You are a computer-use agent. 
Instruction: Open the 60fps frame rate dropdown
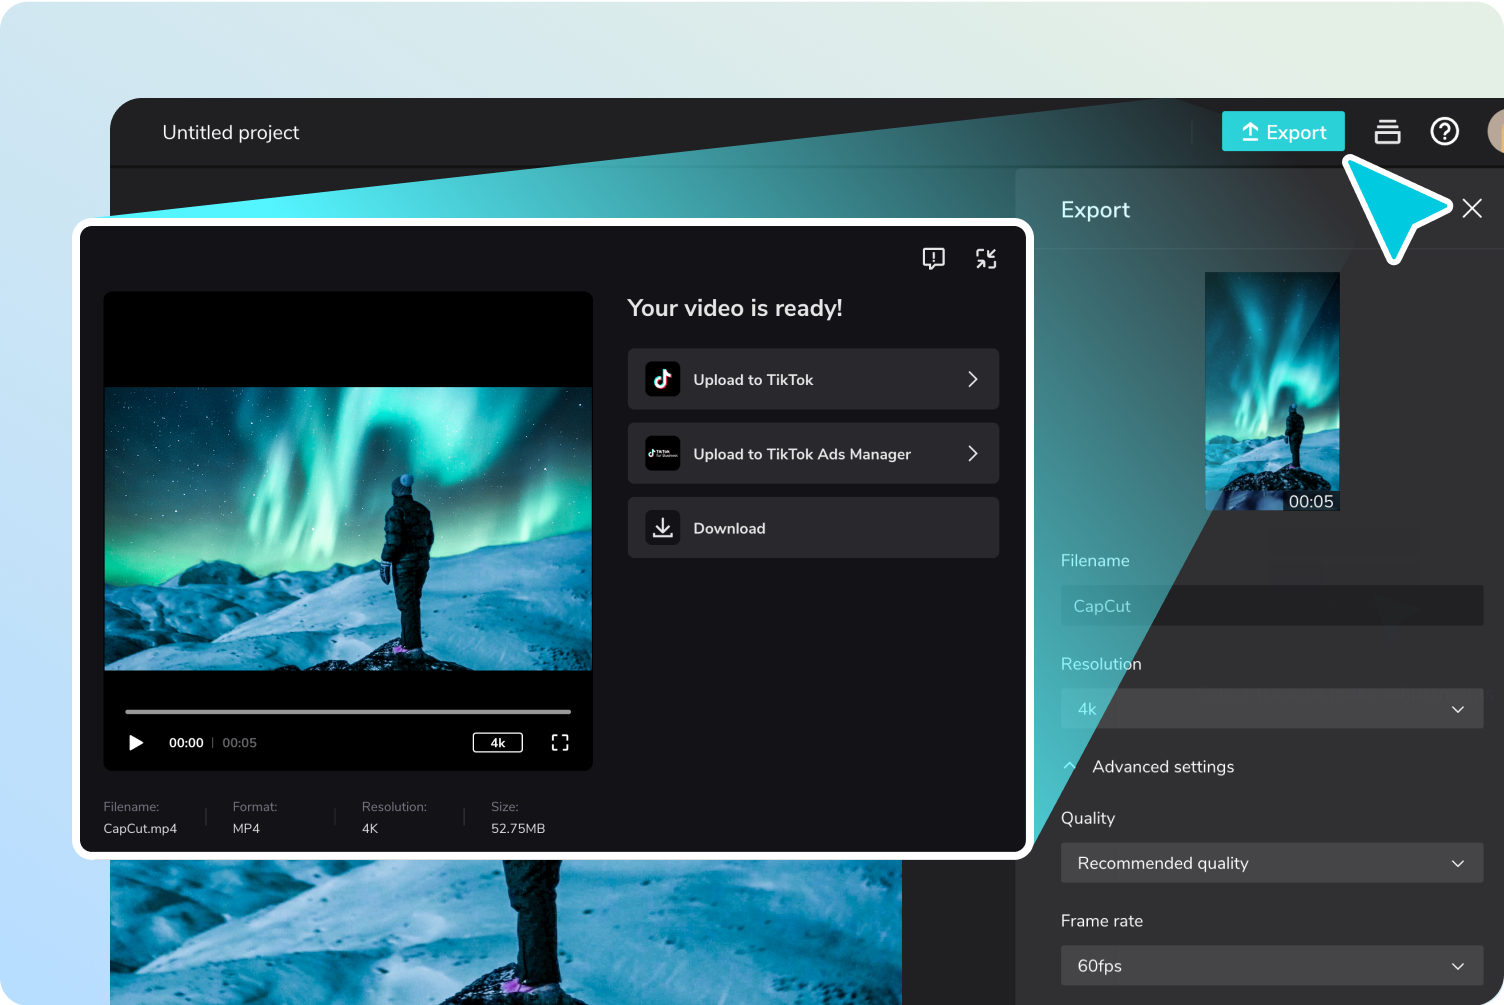click(1271, 966)
